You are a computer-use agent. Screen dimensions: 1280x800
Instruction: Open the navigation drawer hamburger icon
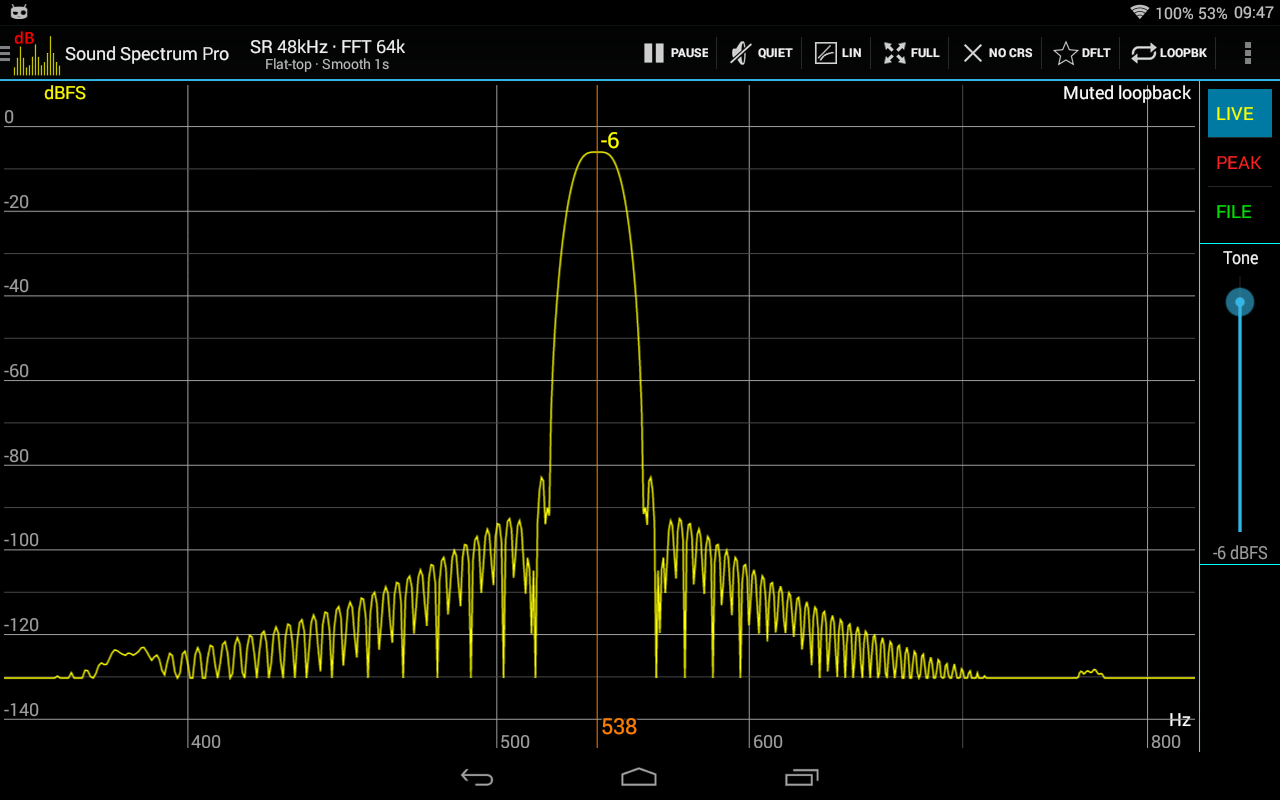(6, 53)
